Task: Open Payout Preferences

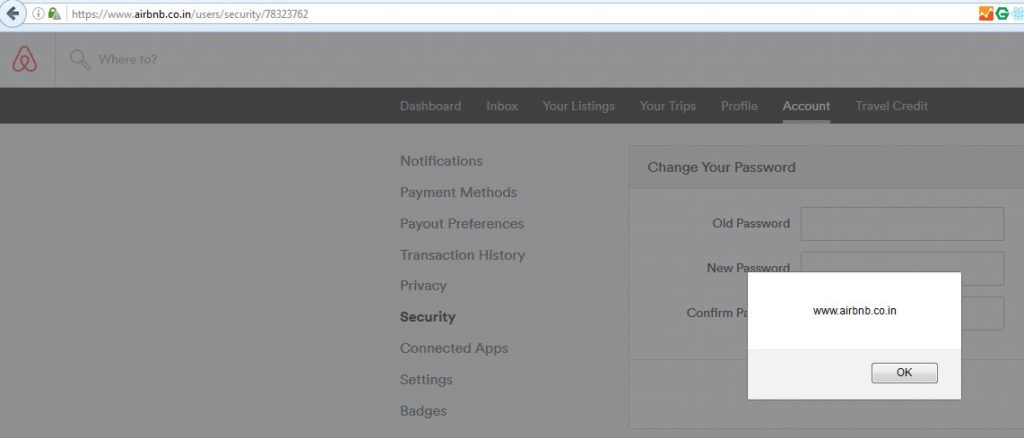Action: [x=462, y=224]
